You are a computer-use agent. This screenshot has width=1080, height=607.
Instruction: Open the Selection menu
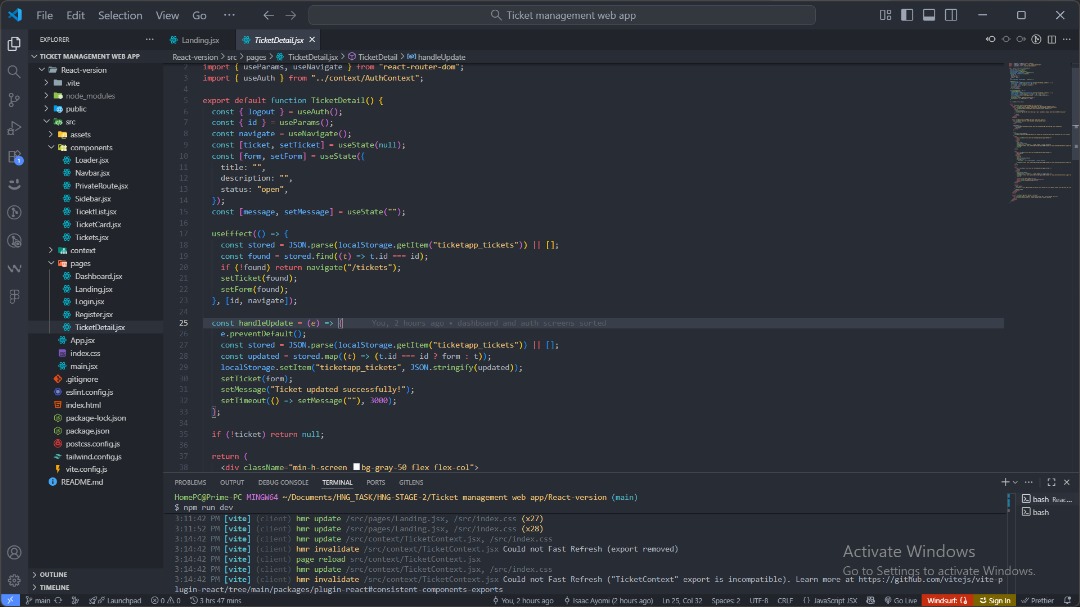pos(120,15)
